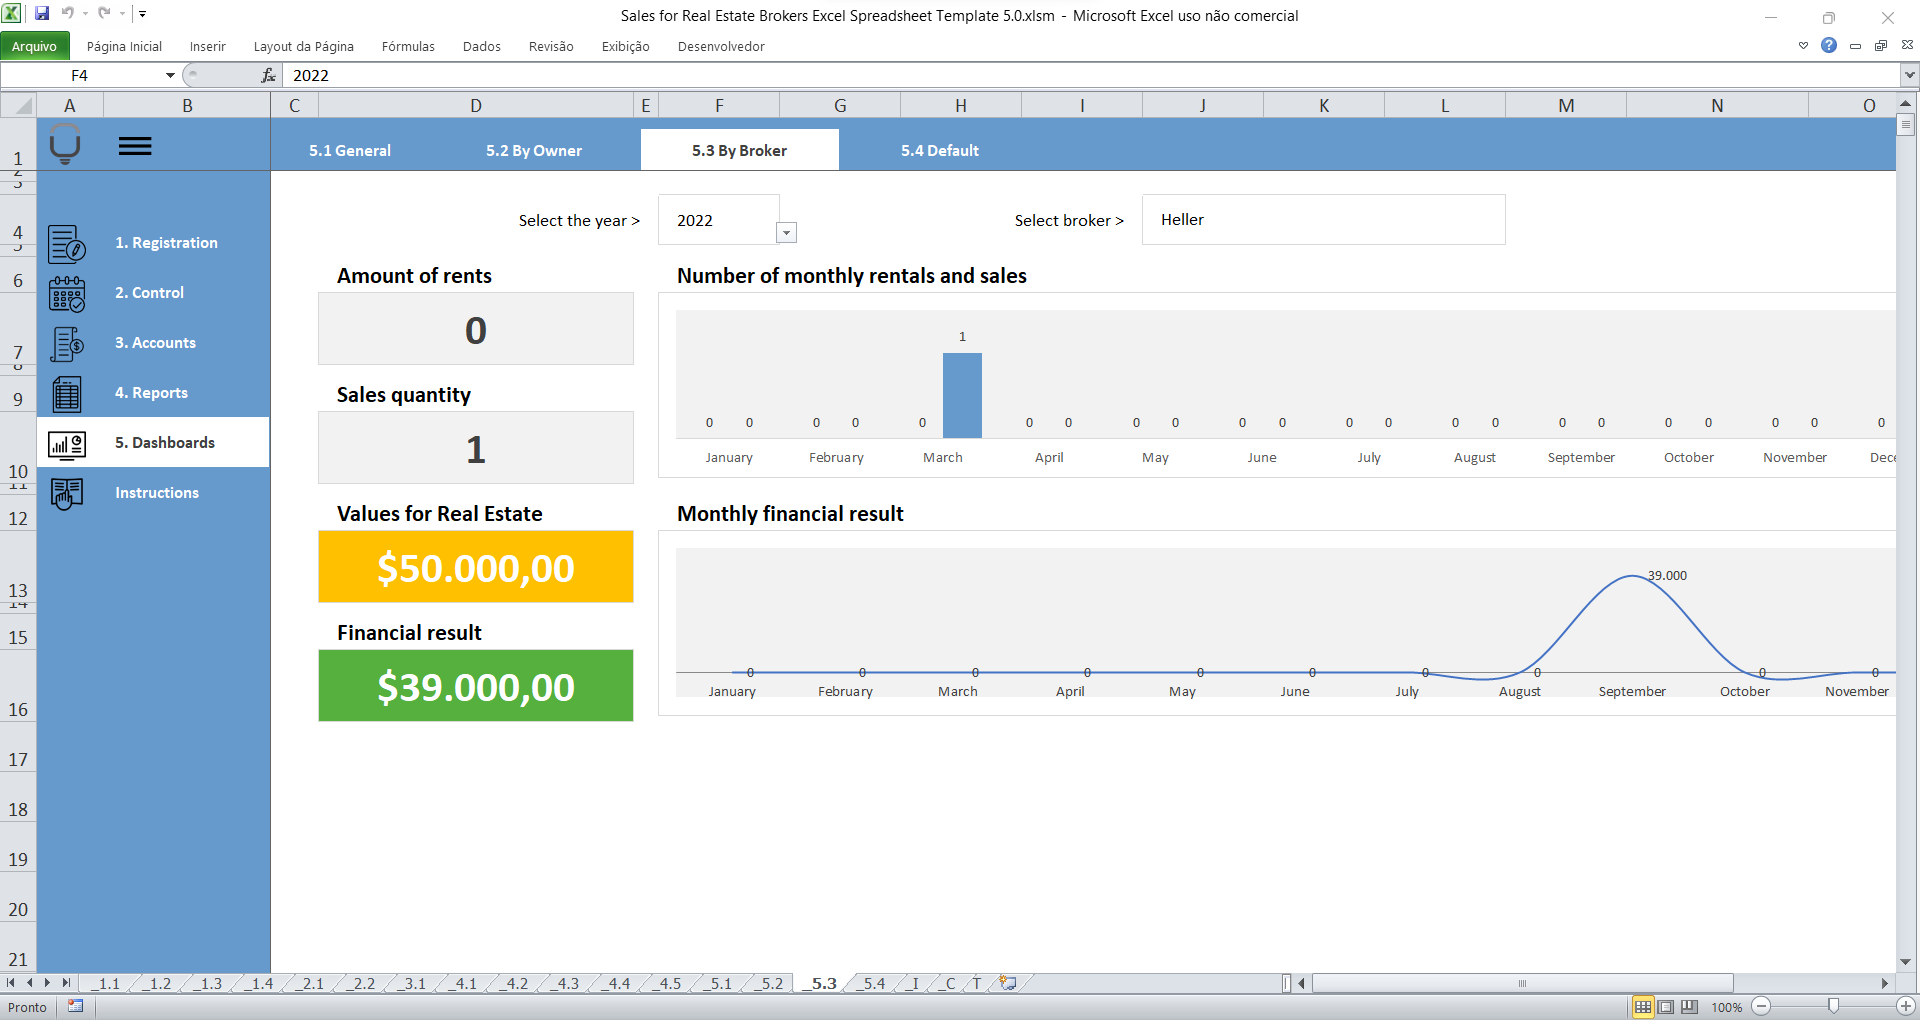Viewport: 1920px width, 1020px height.
Task: Click the Control calendar icon
Action: coord(67,294)
